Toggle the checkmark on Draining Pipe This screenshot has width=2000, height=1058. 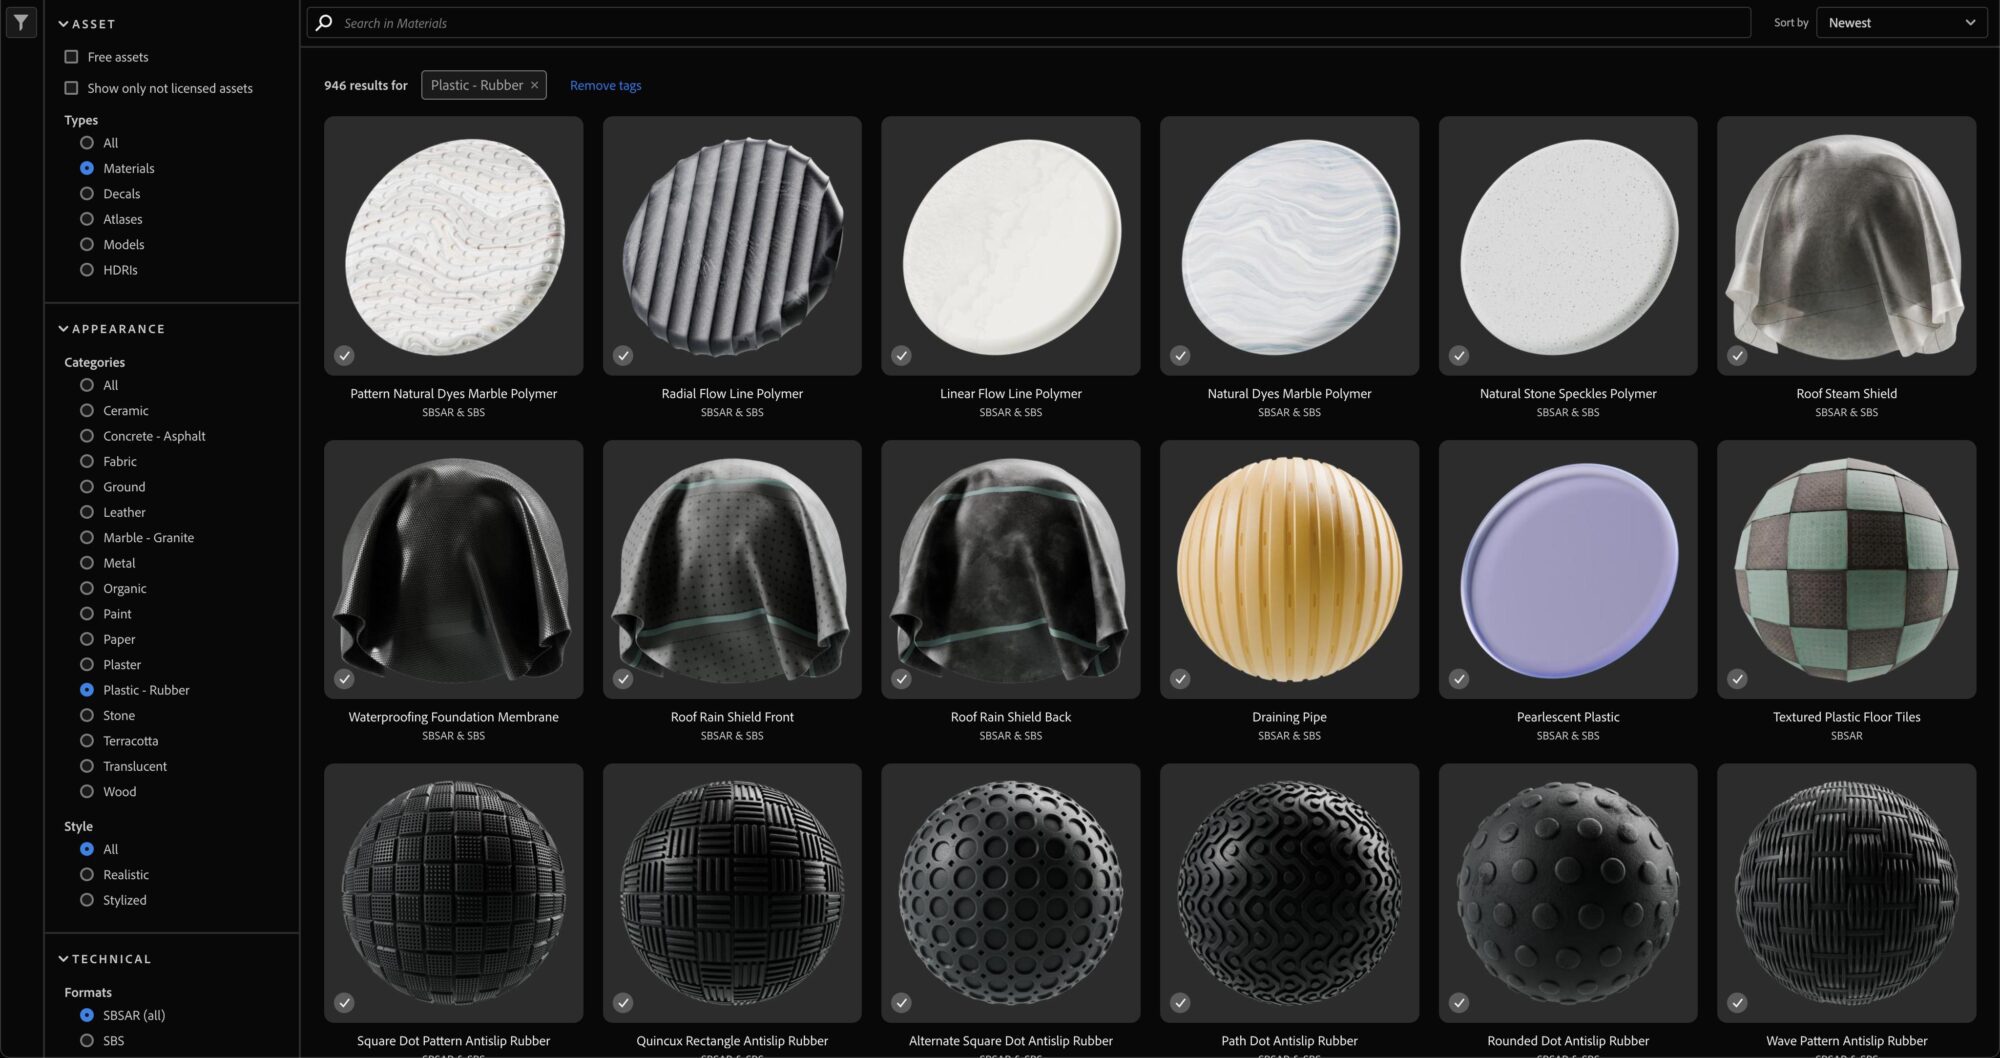click(x=1180, y=679)
